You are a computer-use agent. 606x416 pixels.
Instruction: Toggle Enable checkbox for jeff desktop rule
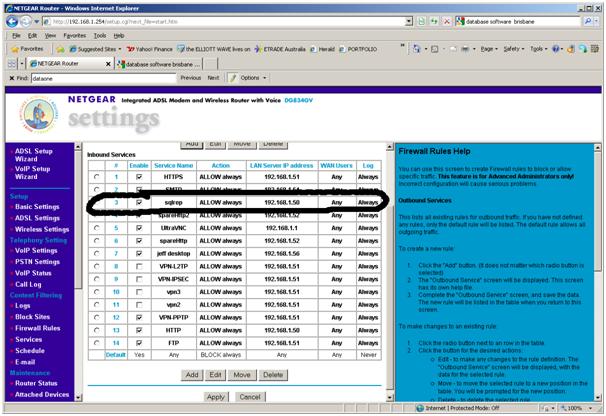[x=139, y=254]
